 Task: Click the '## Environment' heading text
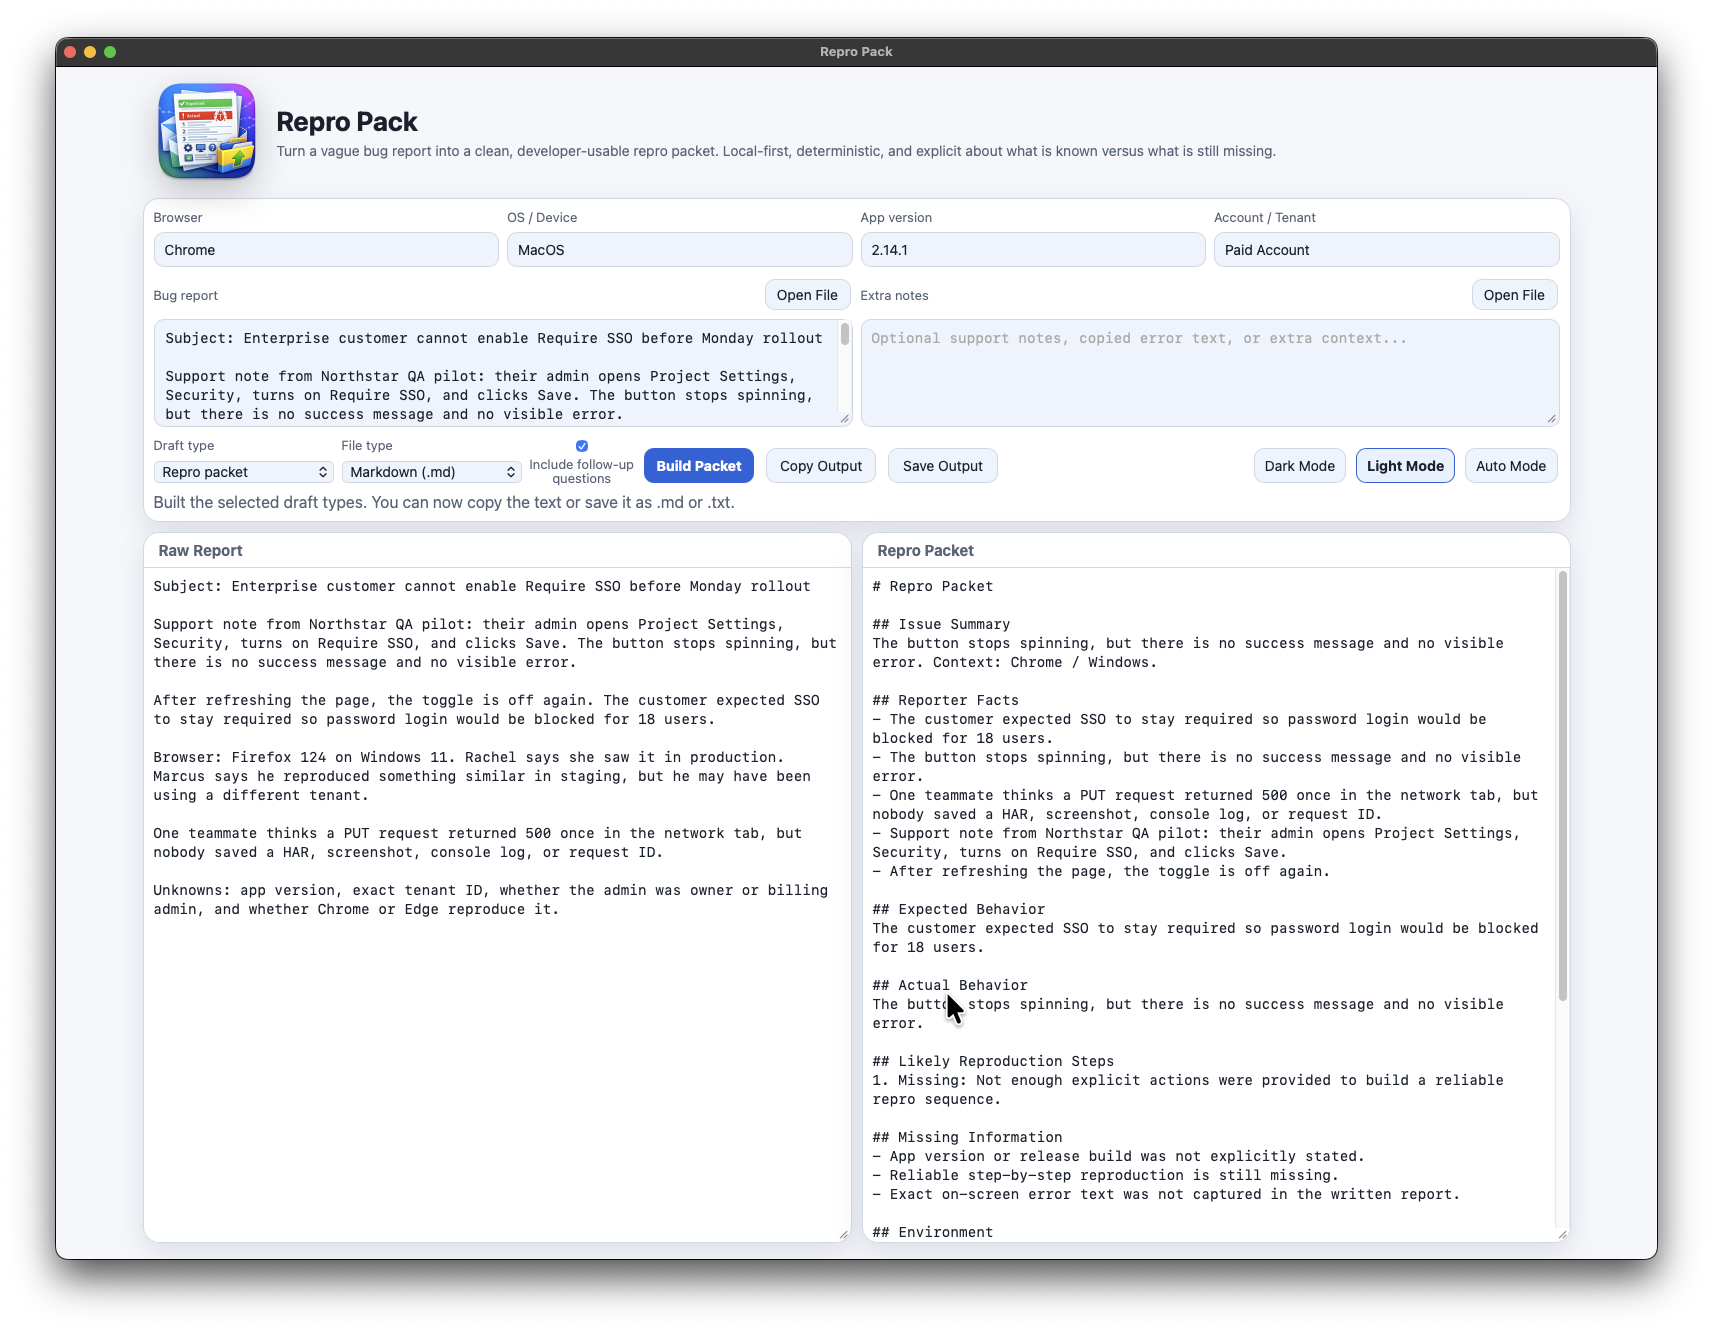tap(933, 1232)
